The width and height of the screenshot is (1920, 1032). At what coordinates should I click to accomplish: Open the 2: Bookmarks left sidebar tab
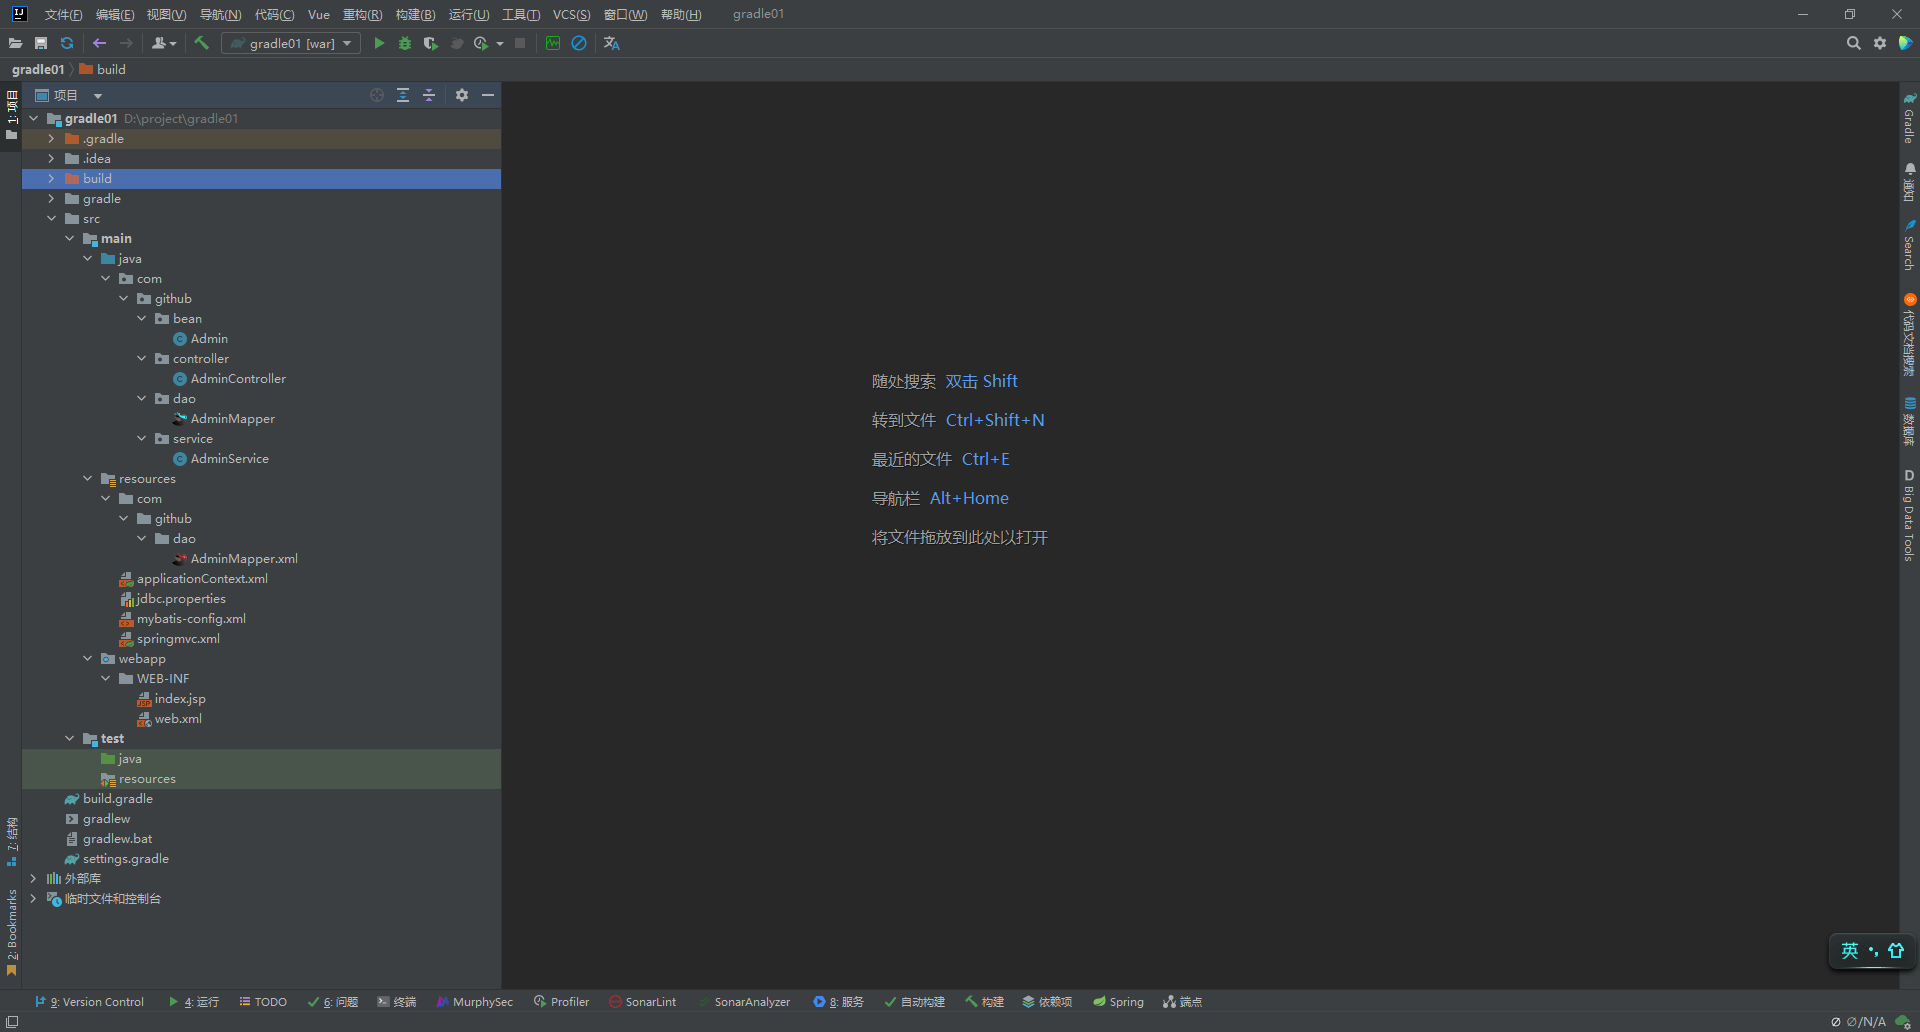(12, 932)
